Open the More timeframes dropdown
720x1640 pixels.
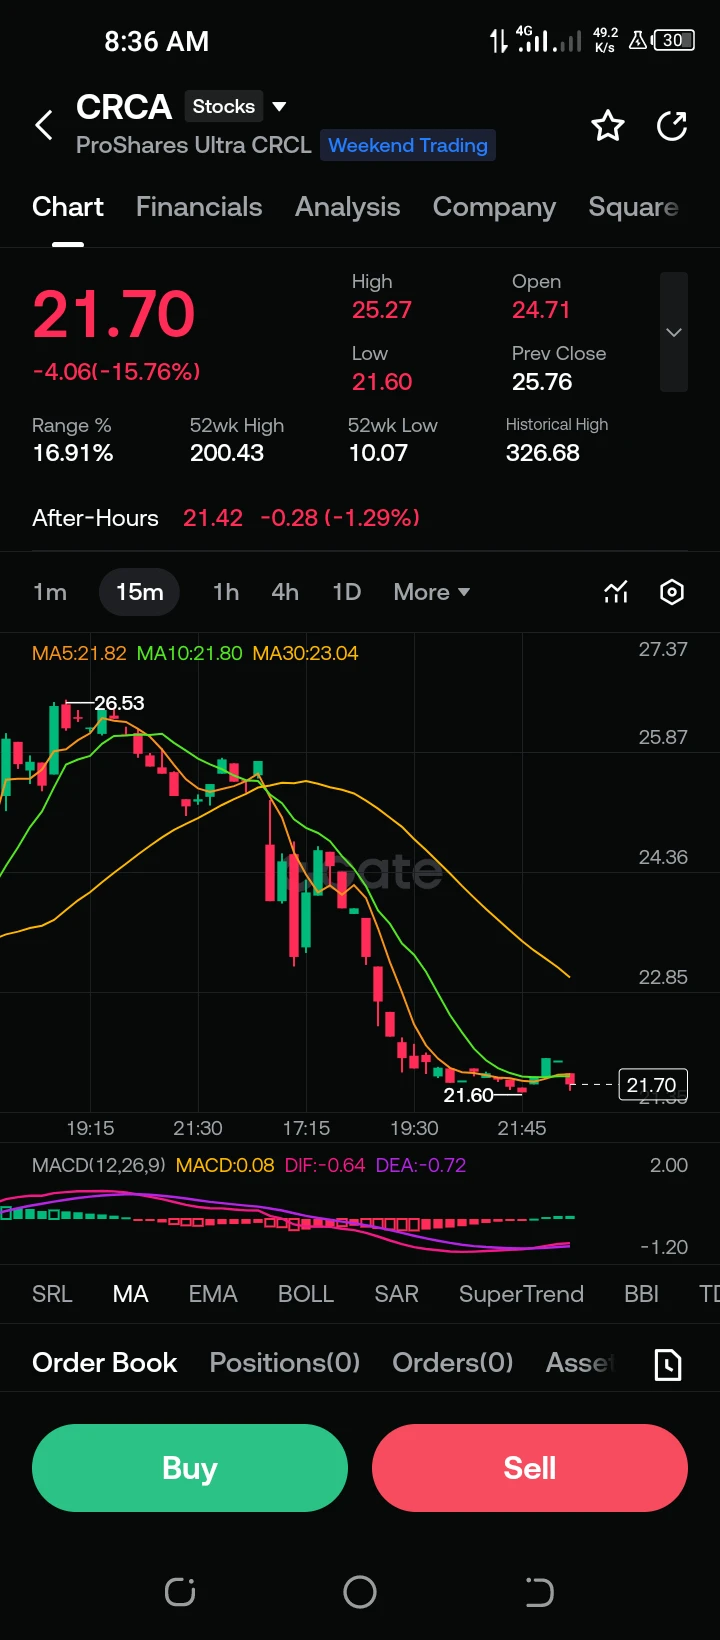pyautogui.click(x=432, y=592)
